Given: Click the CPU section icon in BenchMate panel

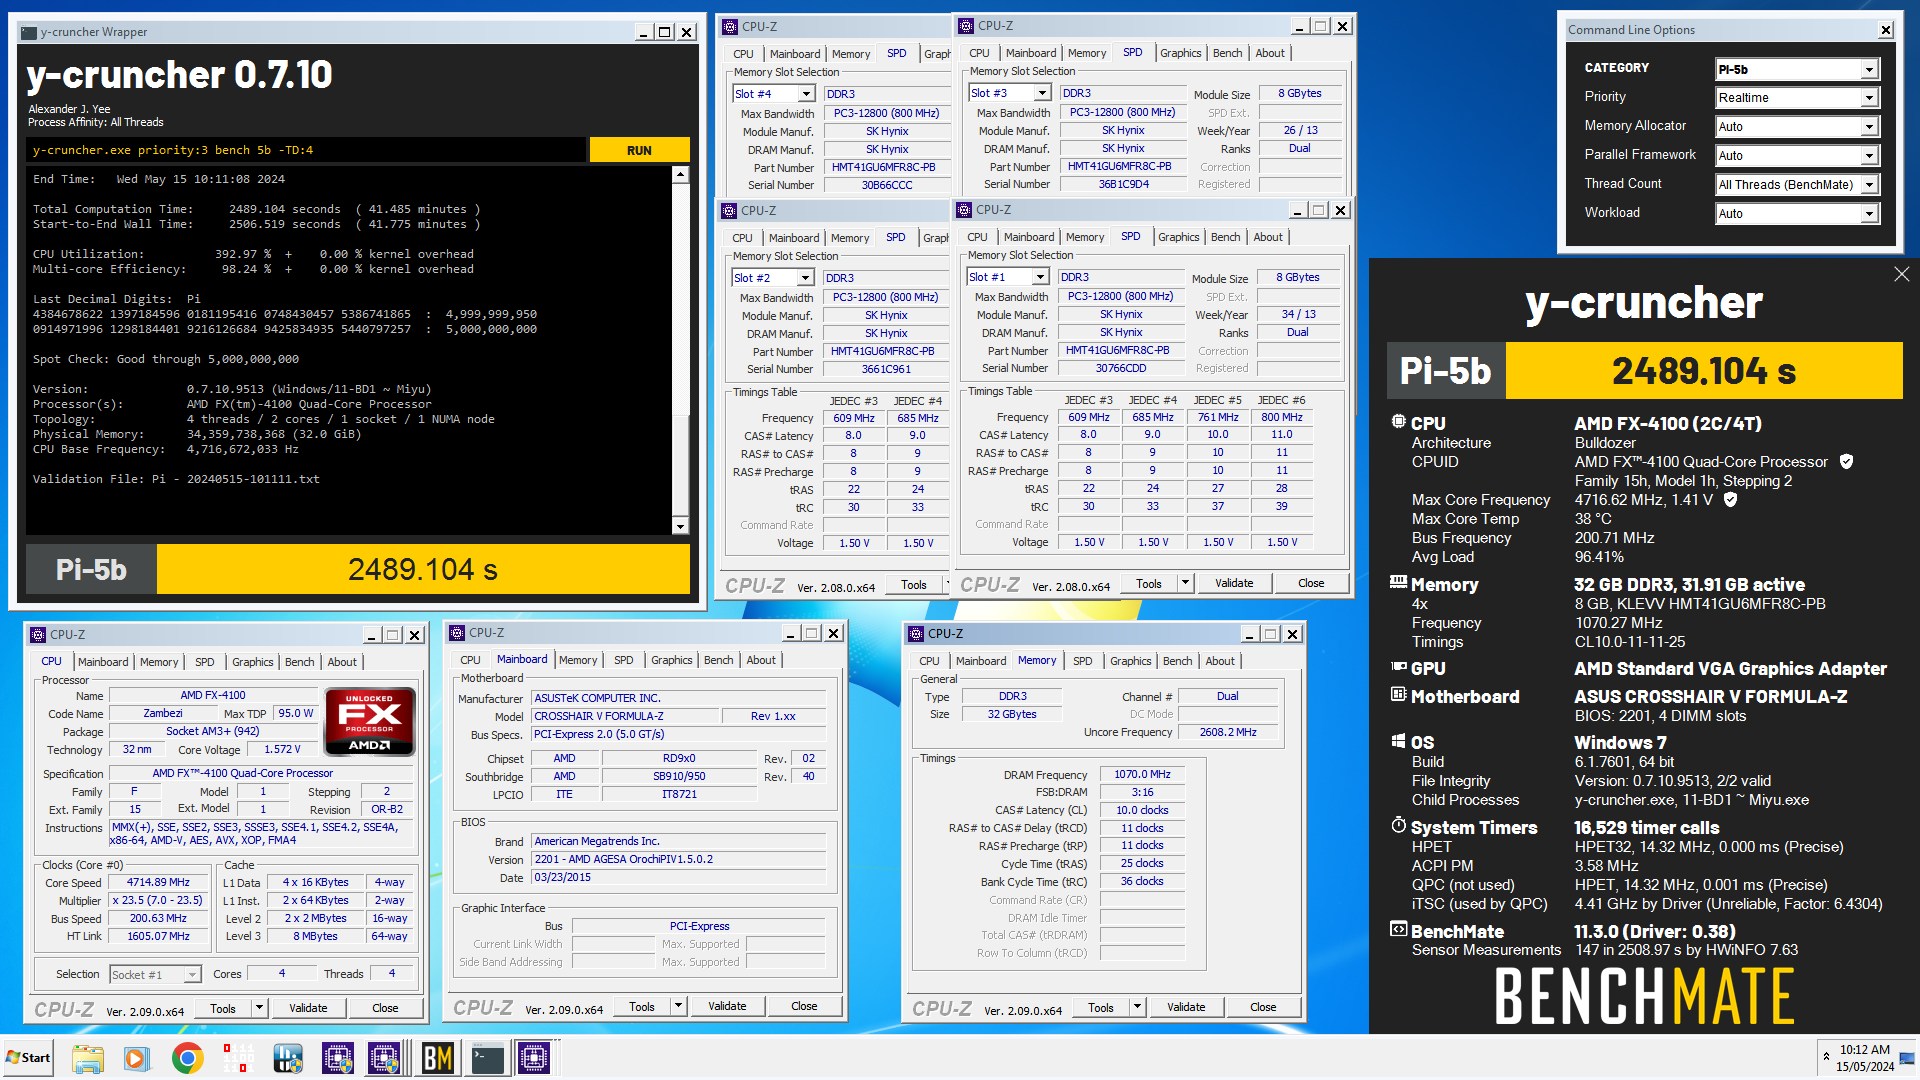Looking at the screenshot, I should (1398, 422).
